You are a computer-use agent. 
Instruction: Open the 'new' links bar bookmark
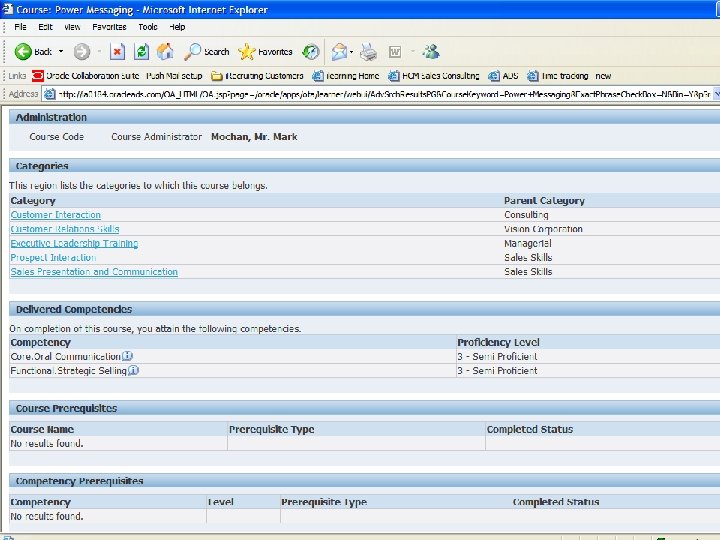(x=603, y=76)
